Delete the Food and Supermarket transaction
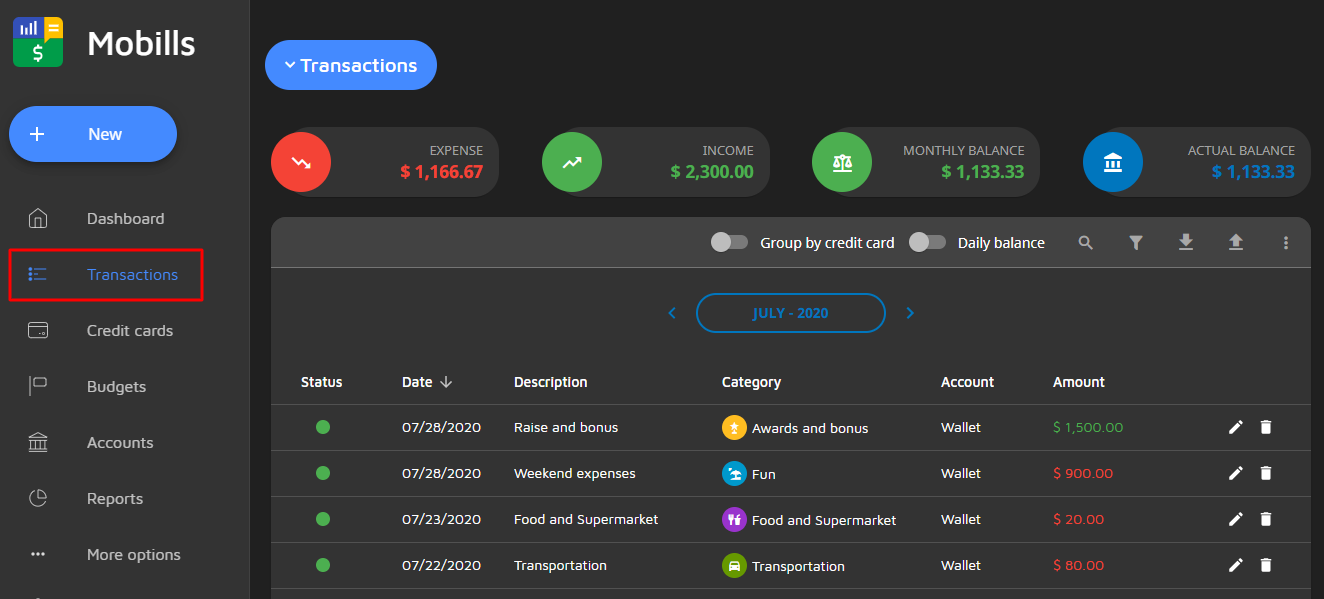The image size is (1324, 599). [1266, 520]
